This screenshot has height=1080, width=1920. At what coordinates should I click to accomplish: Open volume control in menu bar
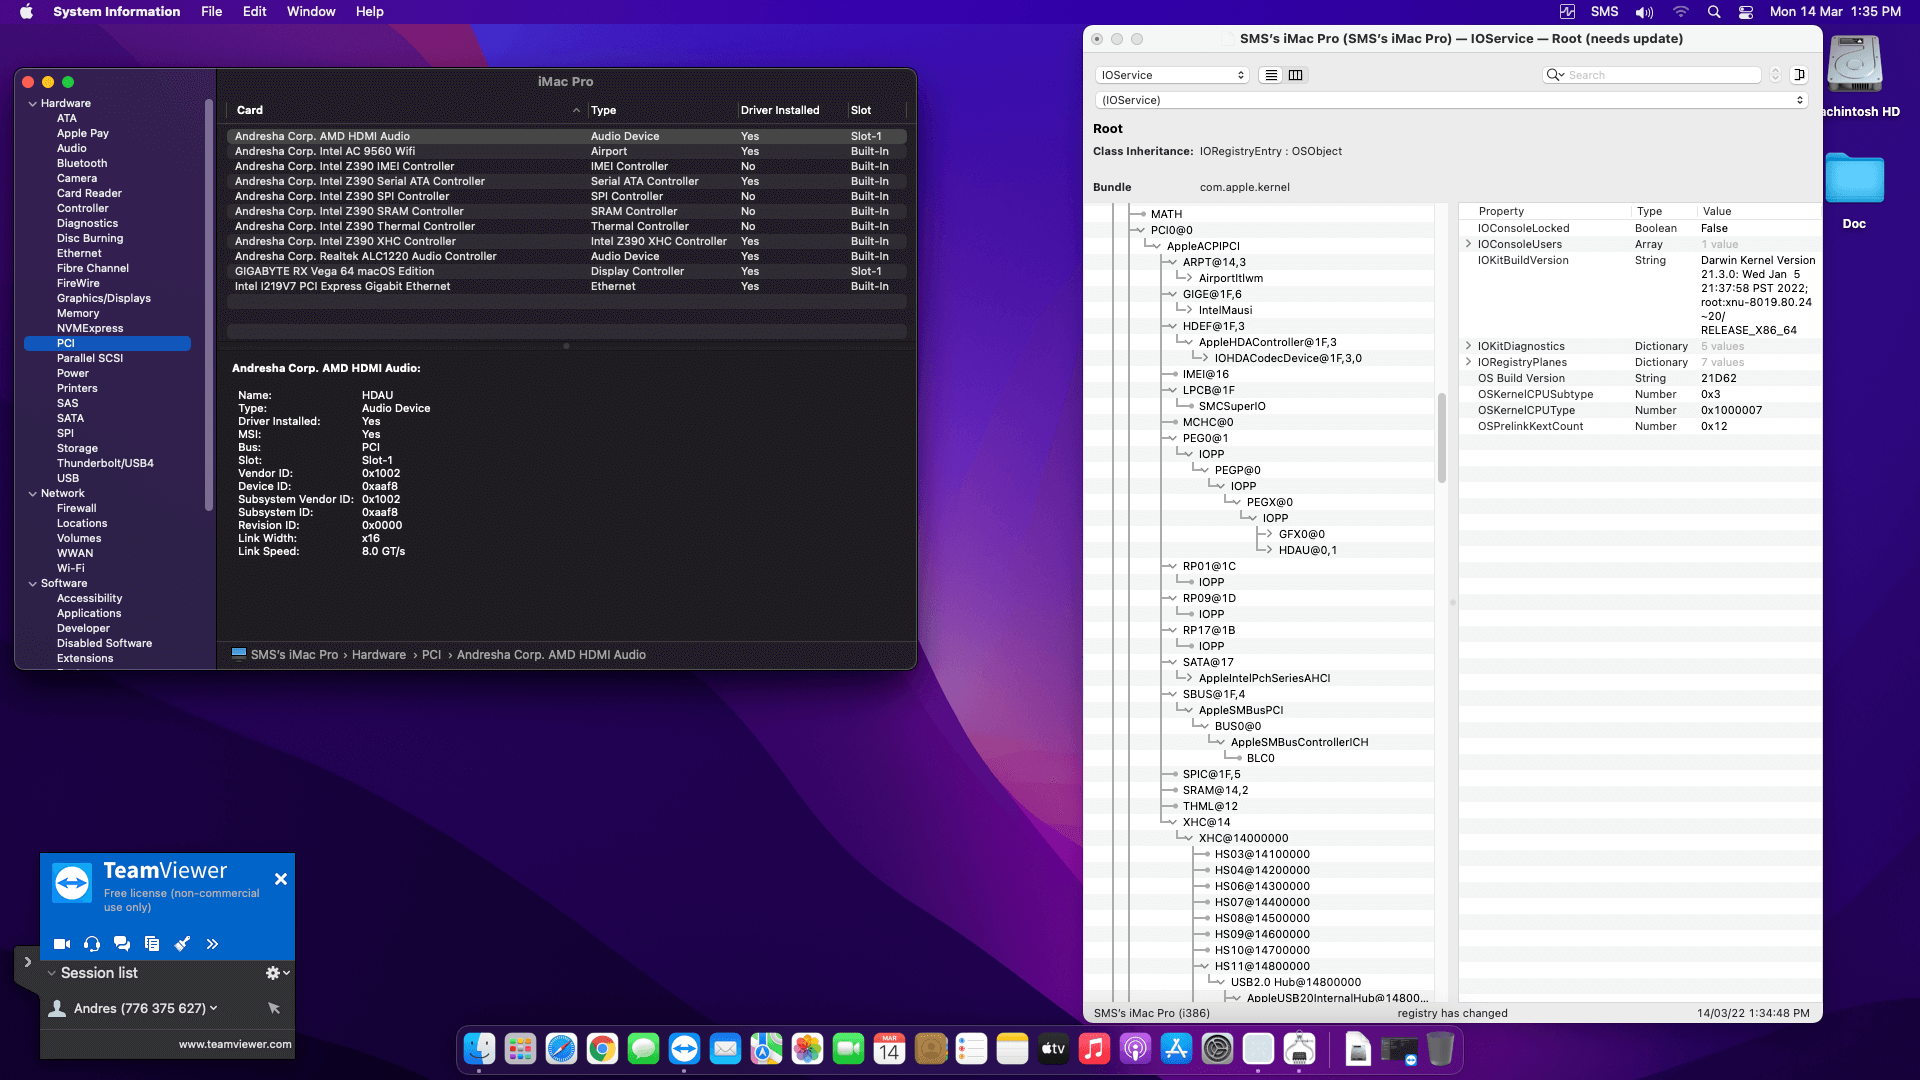coord(1645,12)
